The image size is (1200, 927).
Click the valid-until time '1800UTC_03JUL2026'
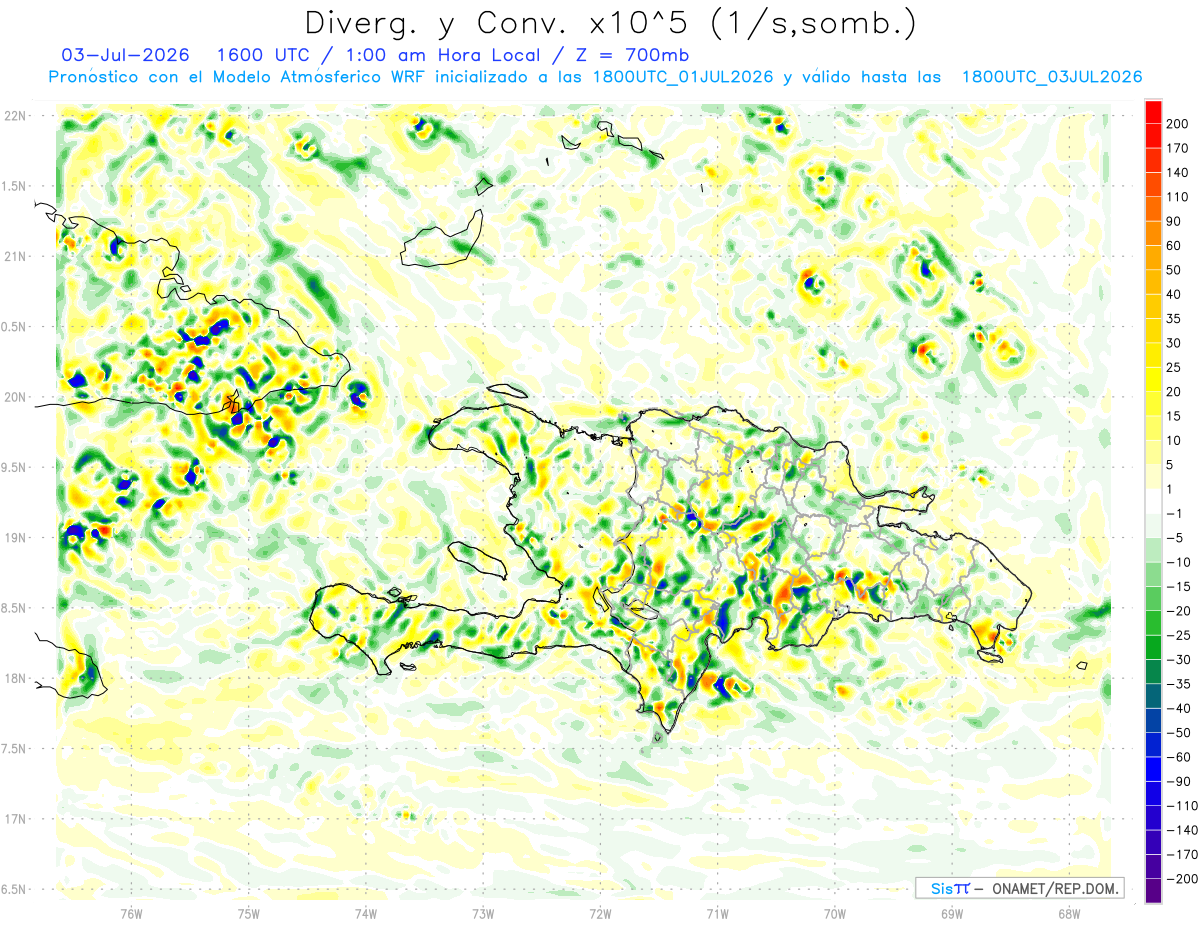coord(1052,76)
